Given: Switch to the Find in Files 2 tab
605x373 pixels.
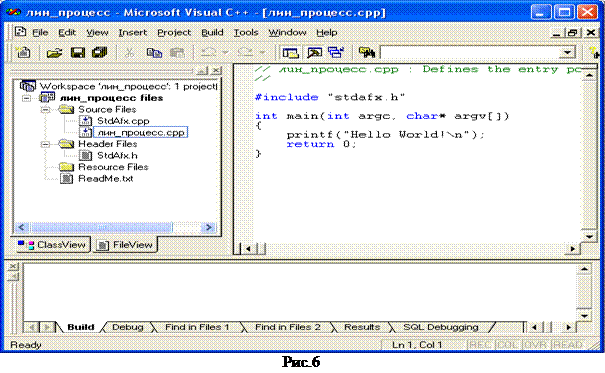Looking at the screenshot, I should [287, 327].
